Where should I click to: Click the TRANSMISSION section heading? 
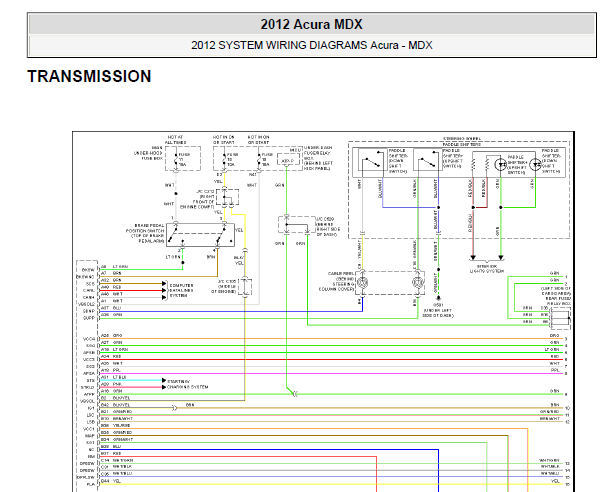point(89,76)
